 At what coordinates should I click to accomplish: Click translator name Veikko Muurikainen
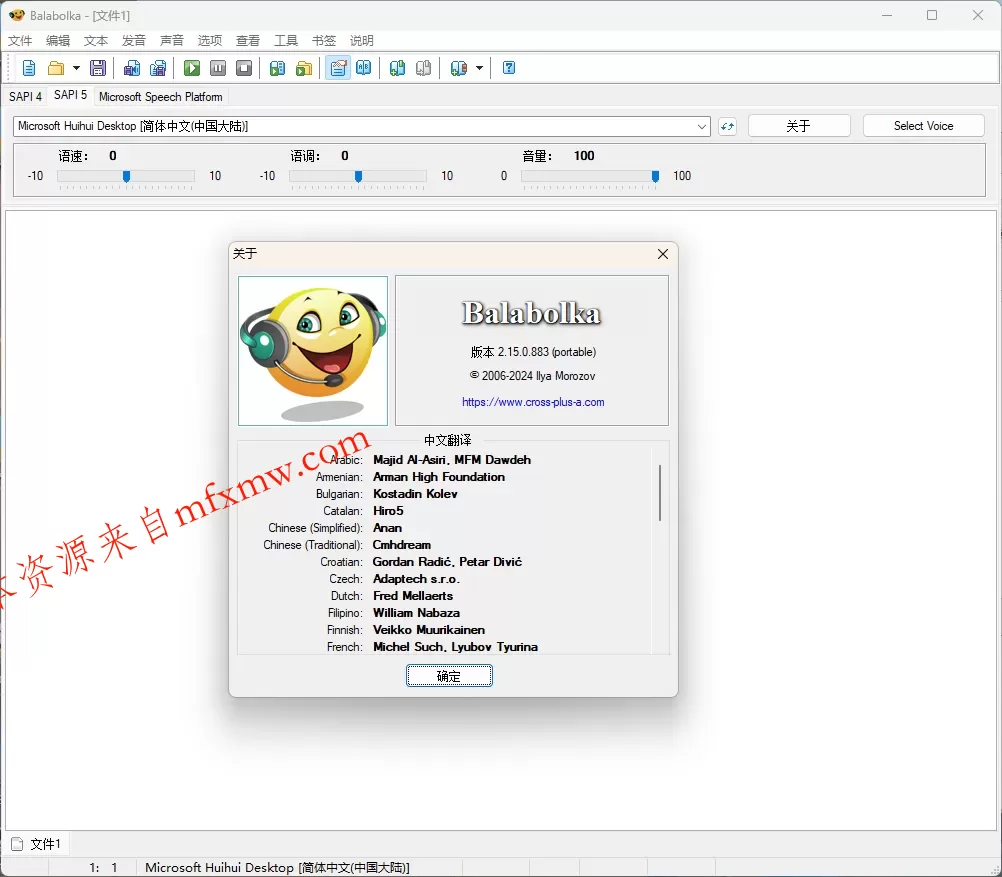(x=429, y=630)
